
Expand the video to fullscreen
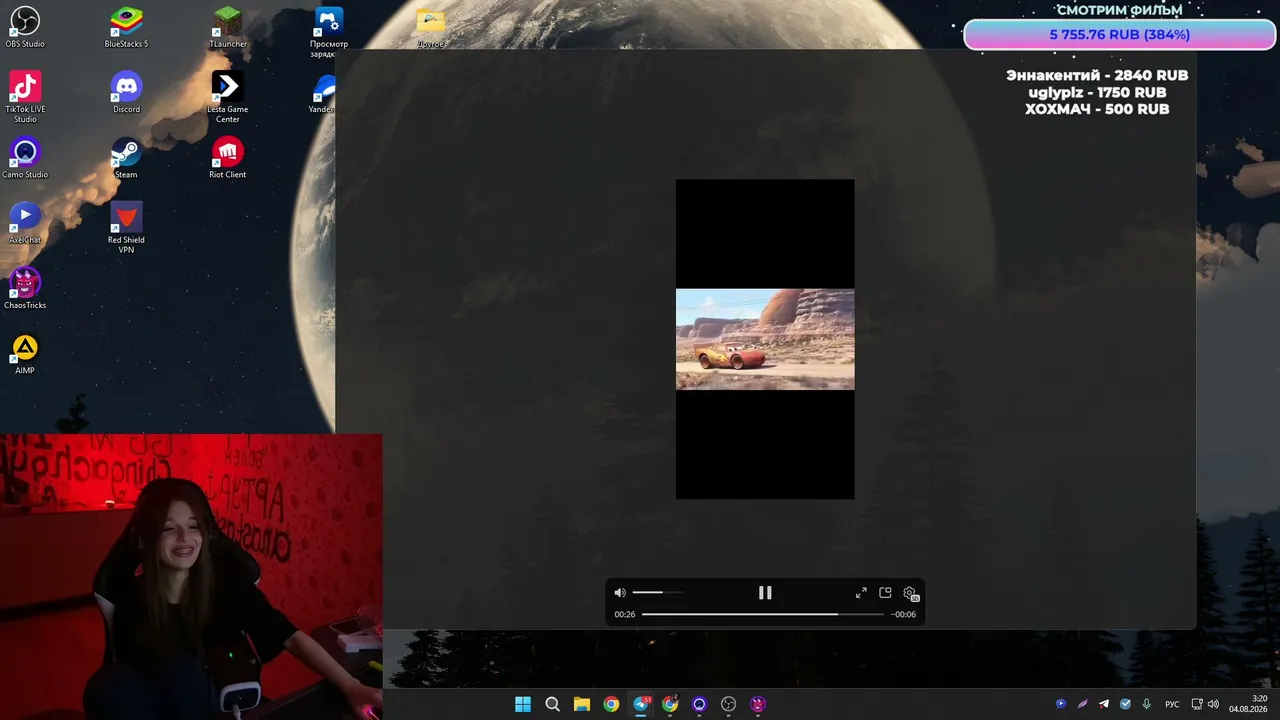point(861,593)
